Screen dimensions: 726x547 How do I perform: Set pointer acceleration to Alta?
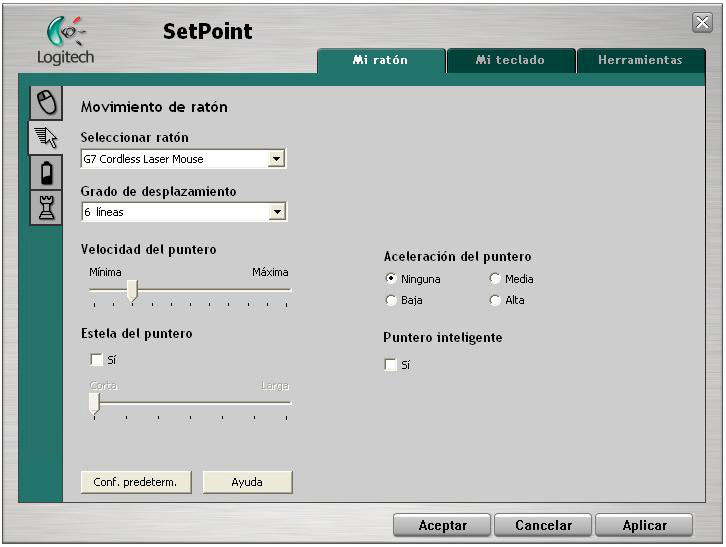pyautogui.click(x=495, y=300)
